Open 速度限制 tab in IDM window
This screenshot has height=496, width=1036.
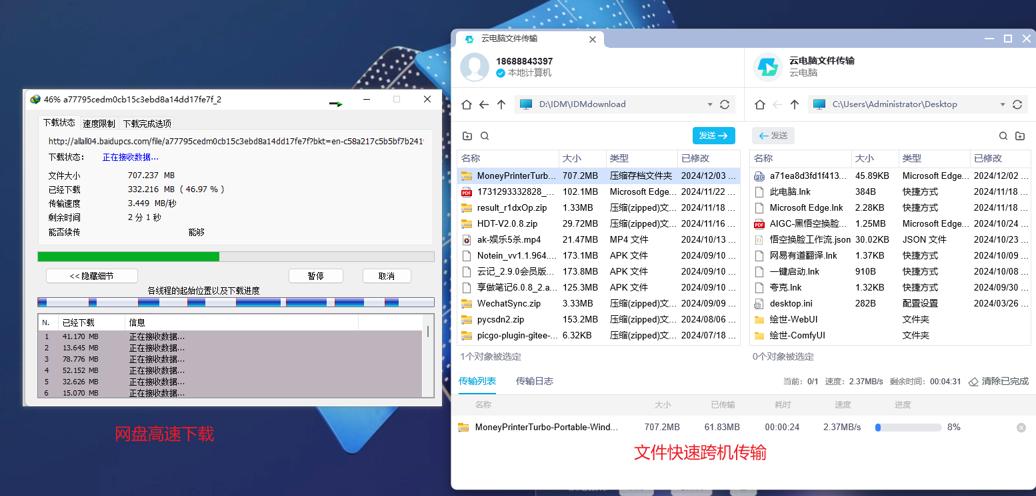coord(98,124)
